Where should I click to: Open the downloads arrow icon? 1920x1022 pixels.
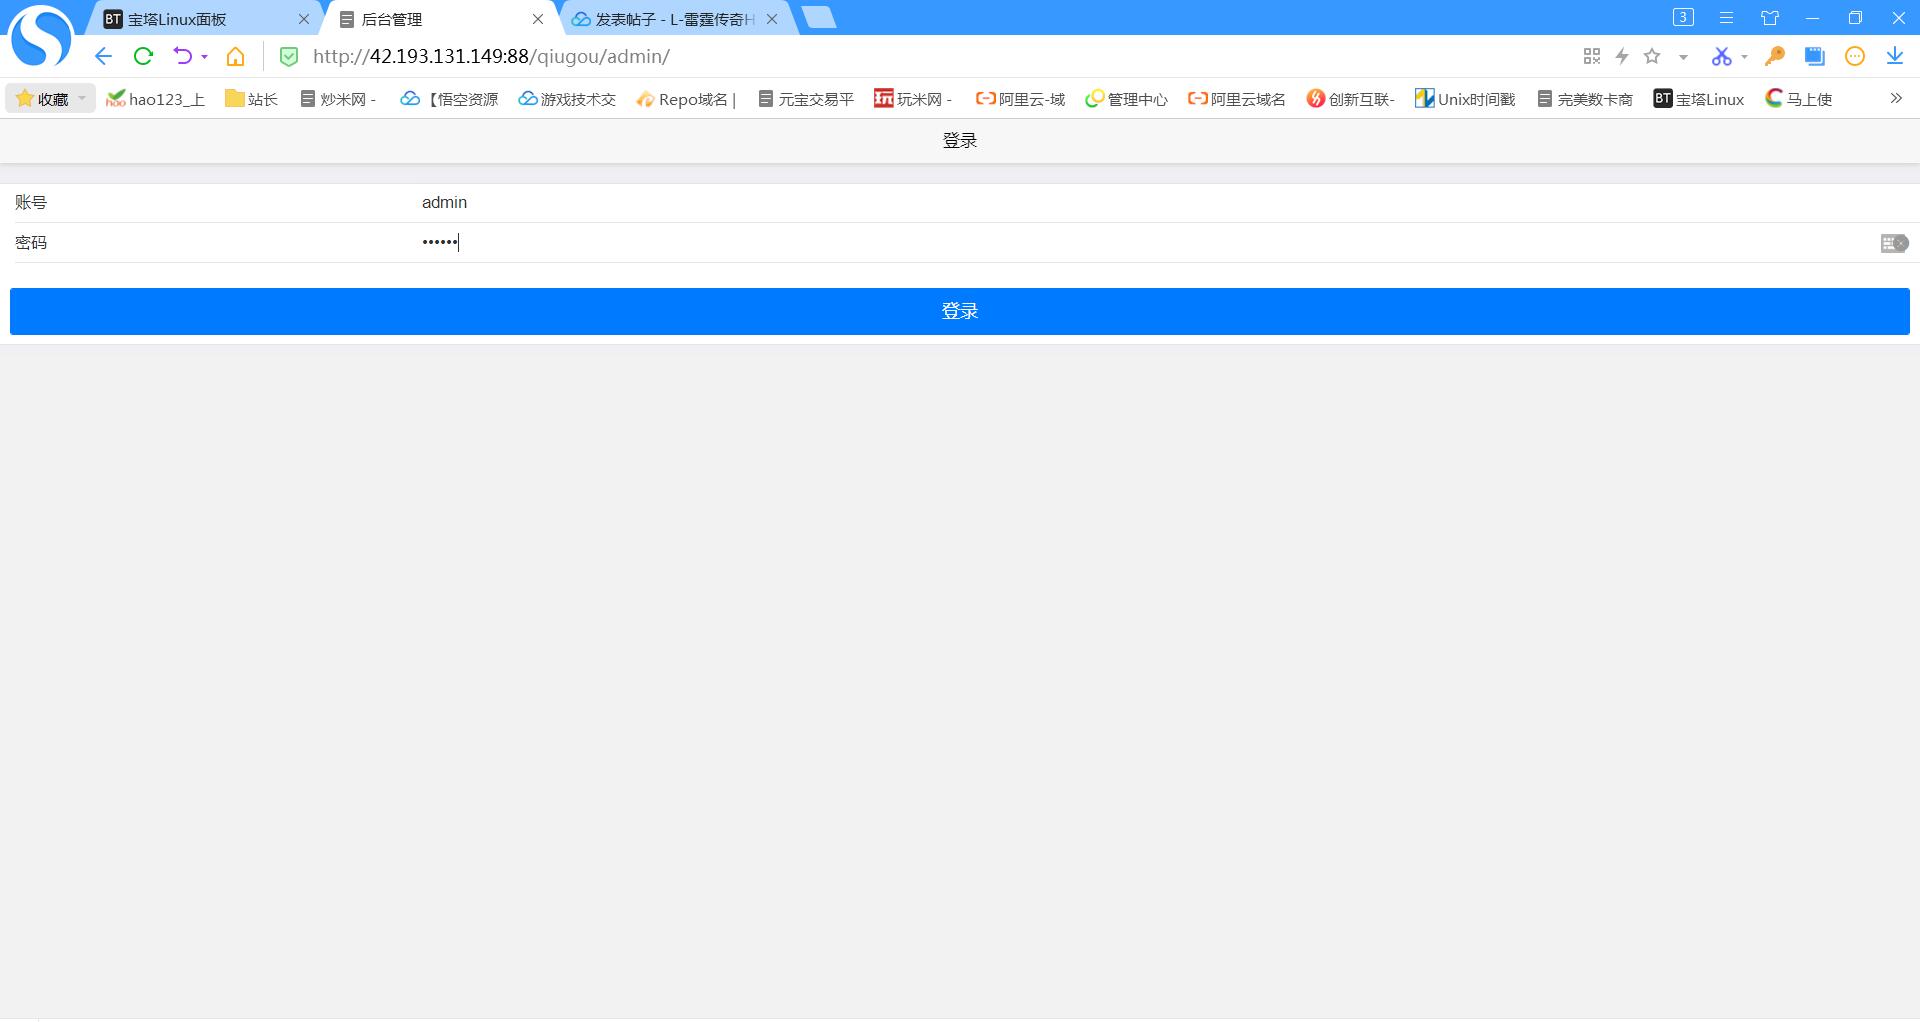[1894, 57]
